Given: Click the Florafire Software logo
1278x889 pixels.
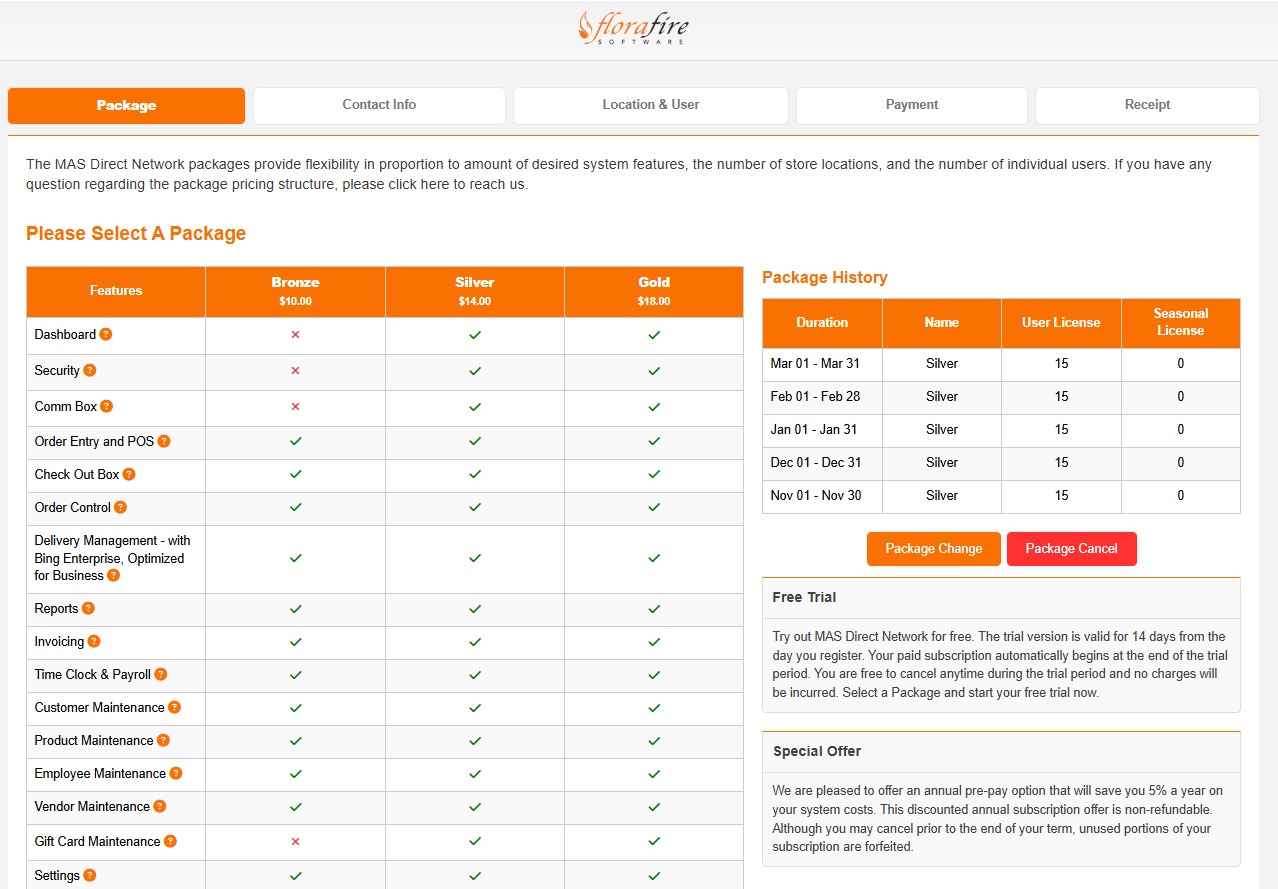Looking at the screenshot, I should 634,27.
